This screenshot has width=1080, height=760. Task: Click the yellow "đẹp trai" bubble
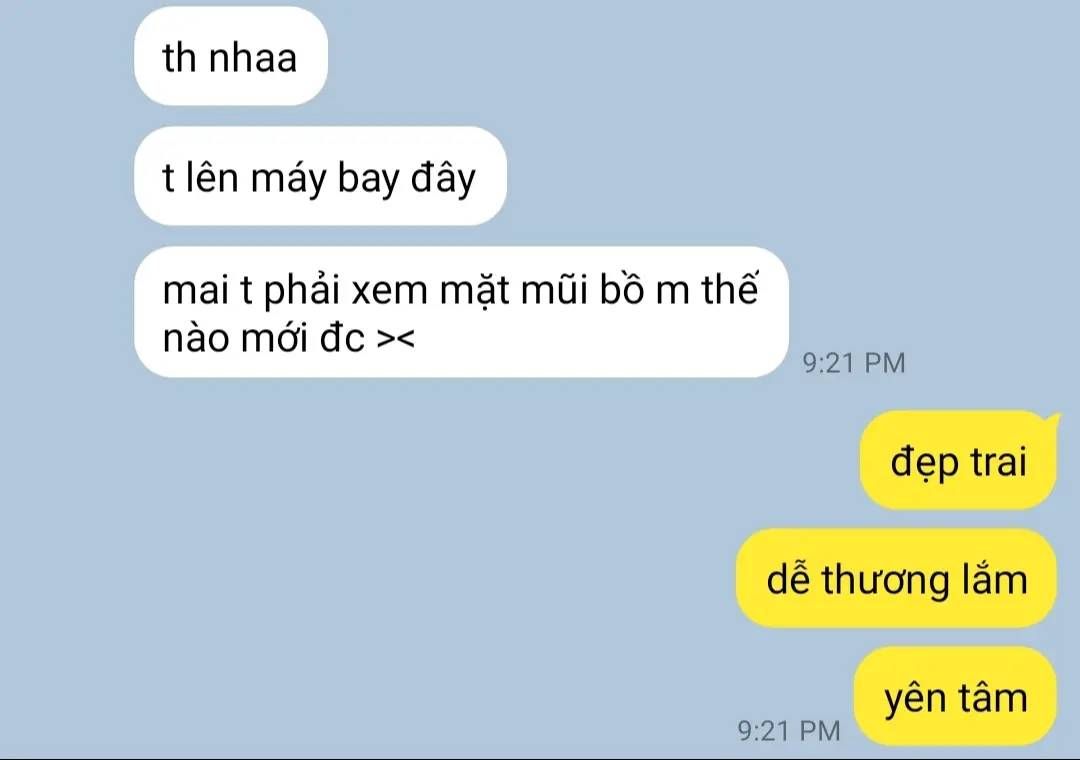point(958,460)
